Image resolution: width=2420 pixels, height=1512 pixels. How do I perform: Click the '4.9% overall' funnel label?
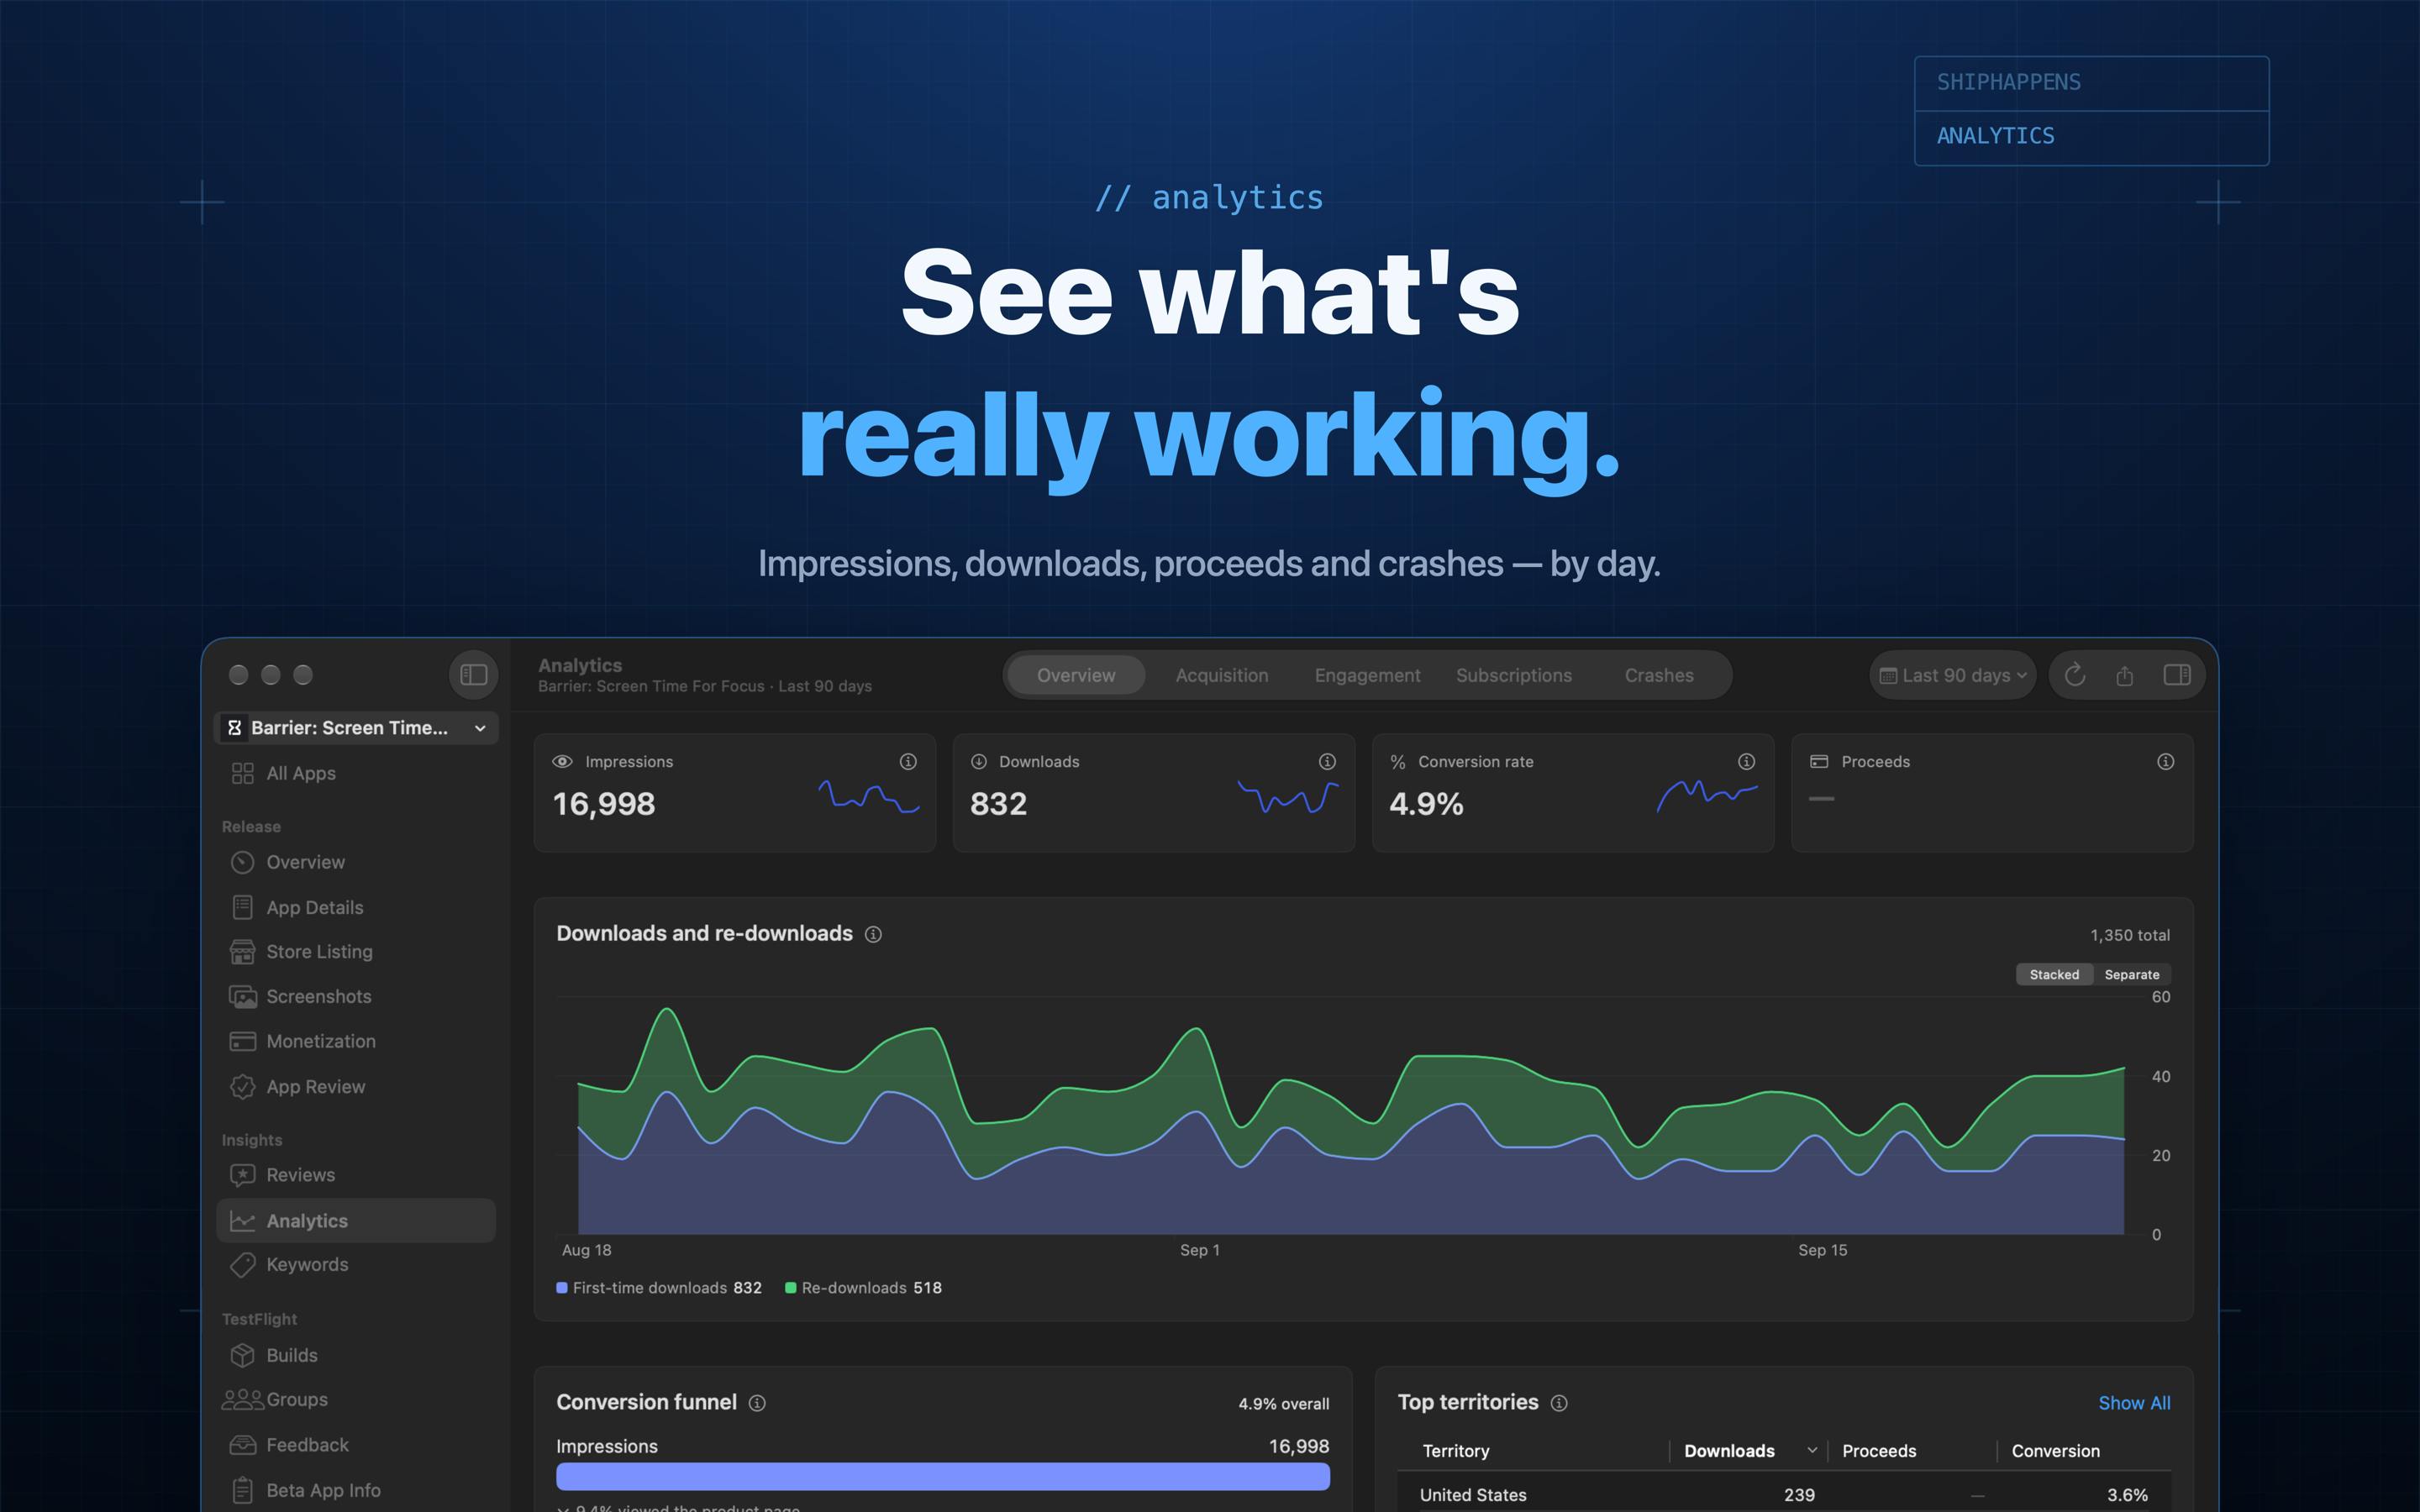pos(1284,1404)
